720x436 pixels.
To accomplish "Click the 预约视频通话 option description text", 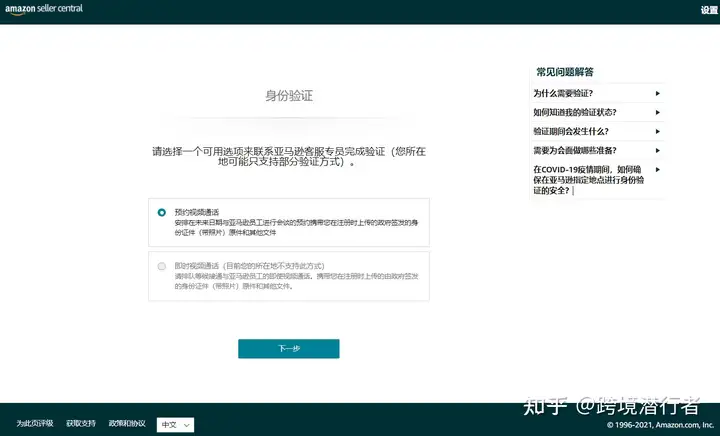I will pos(296,228).
